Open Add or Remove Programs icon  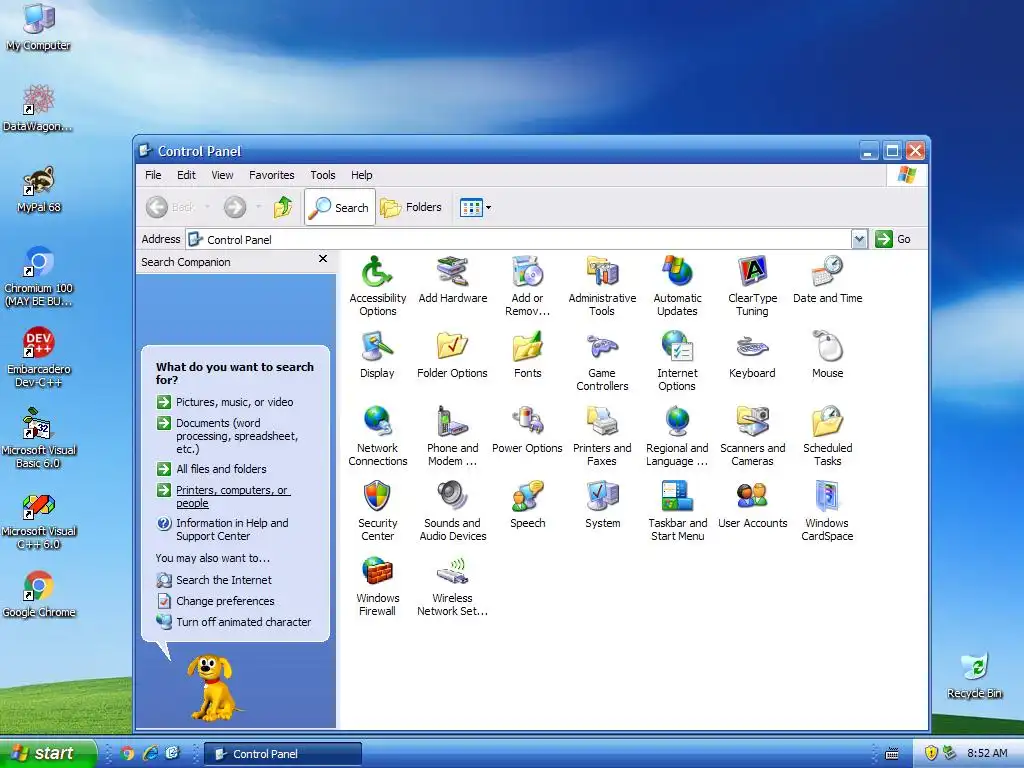[528, 286]
